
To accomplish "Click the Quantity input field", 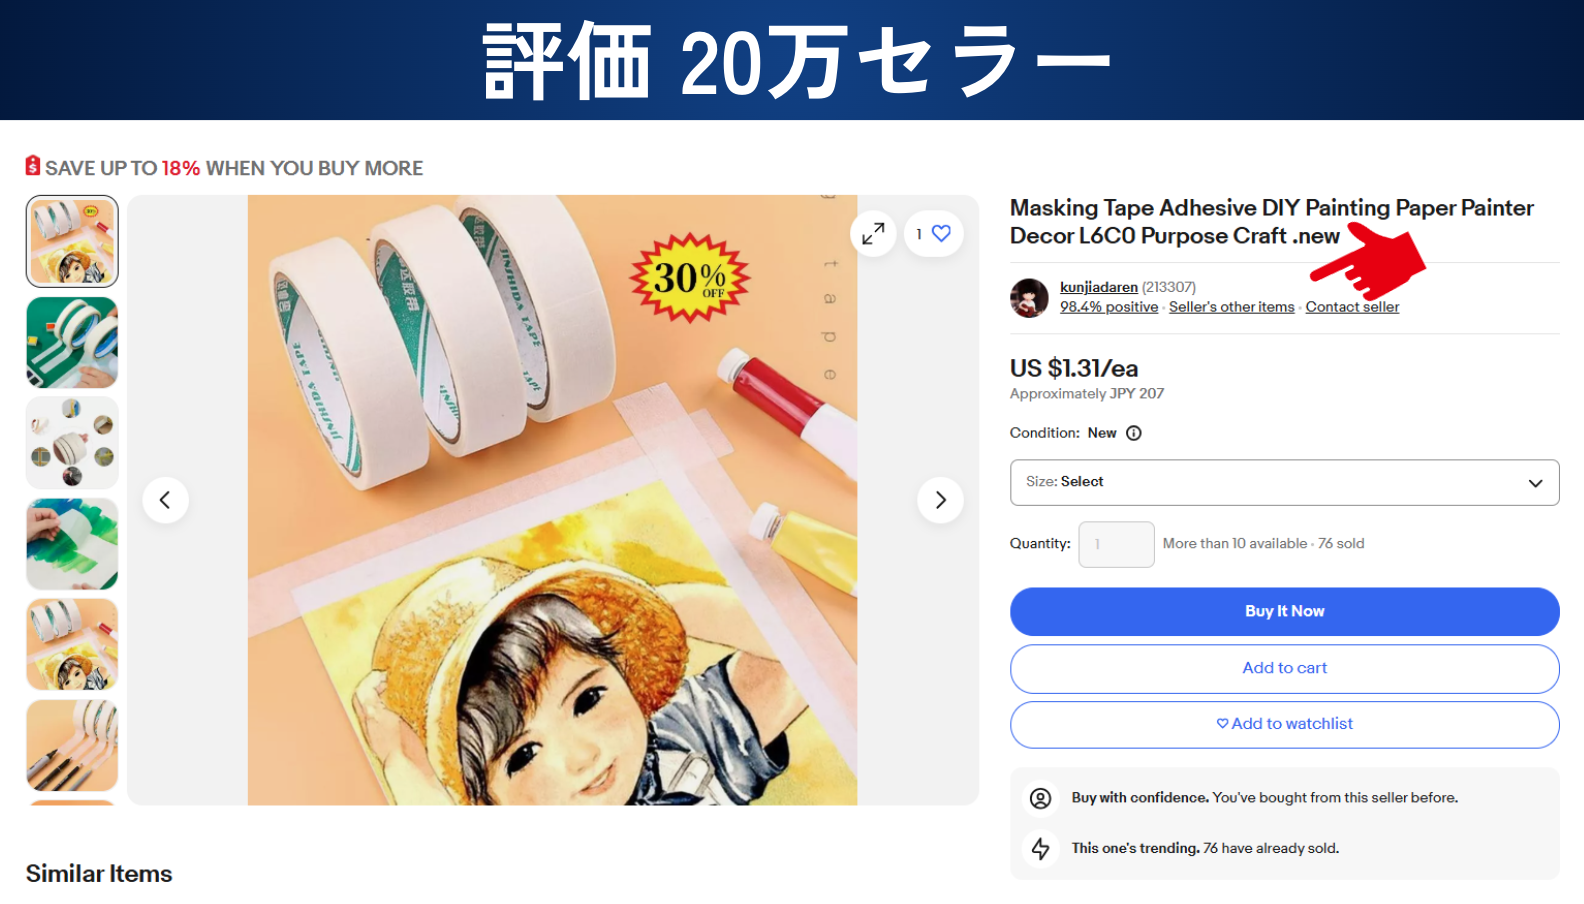I will [x=1116, y=544].
